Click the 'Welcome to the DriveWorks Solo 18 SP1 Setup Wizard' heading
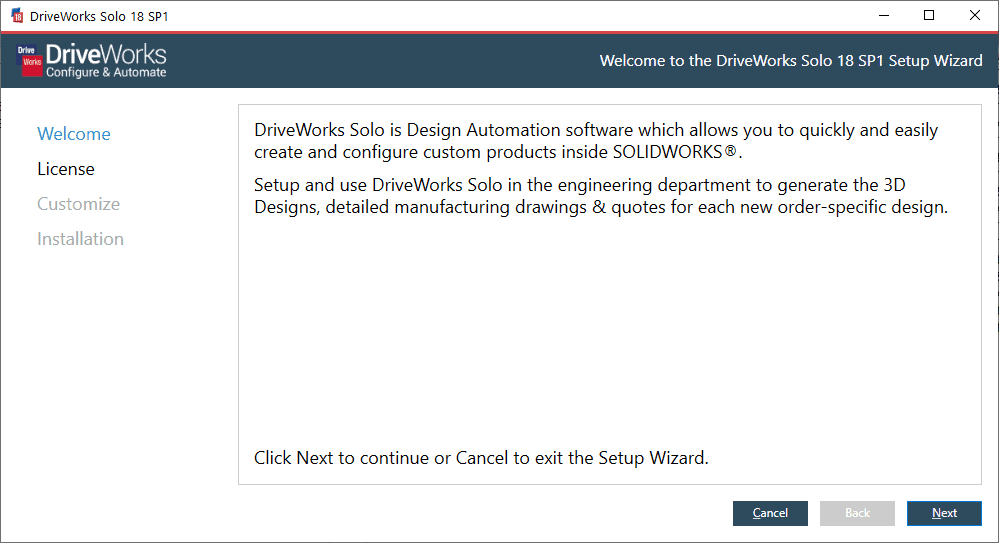Viewport: 999px width, 543px height. pos(791,61)
